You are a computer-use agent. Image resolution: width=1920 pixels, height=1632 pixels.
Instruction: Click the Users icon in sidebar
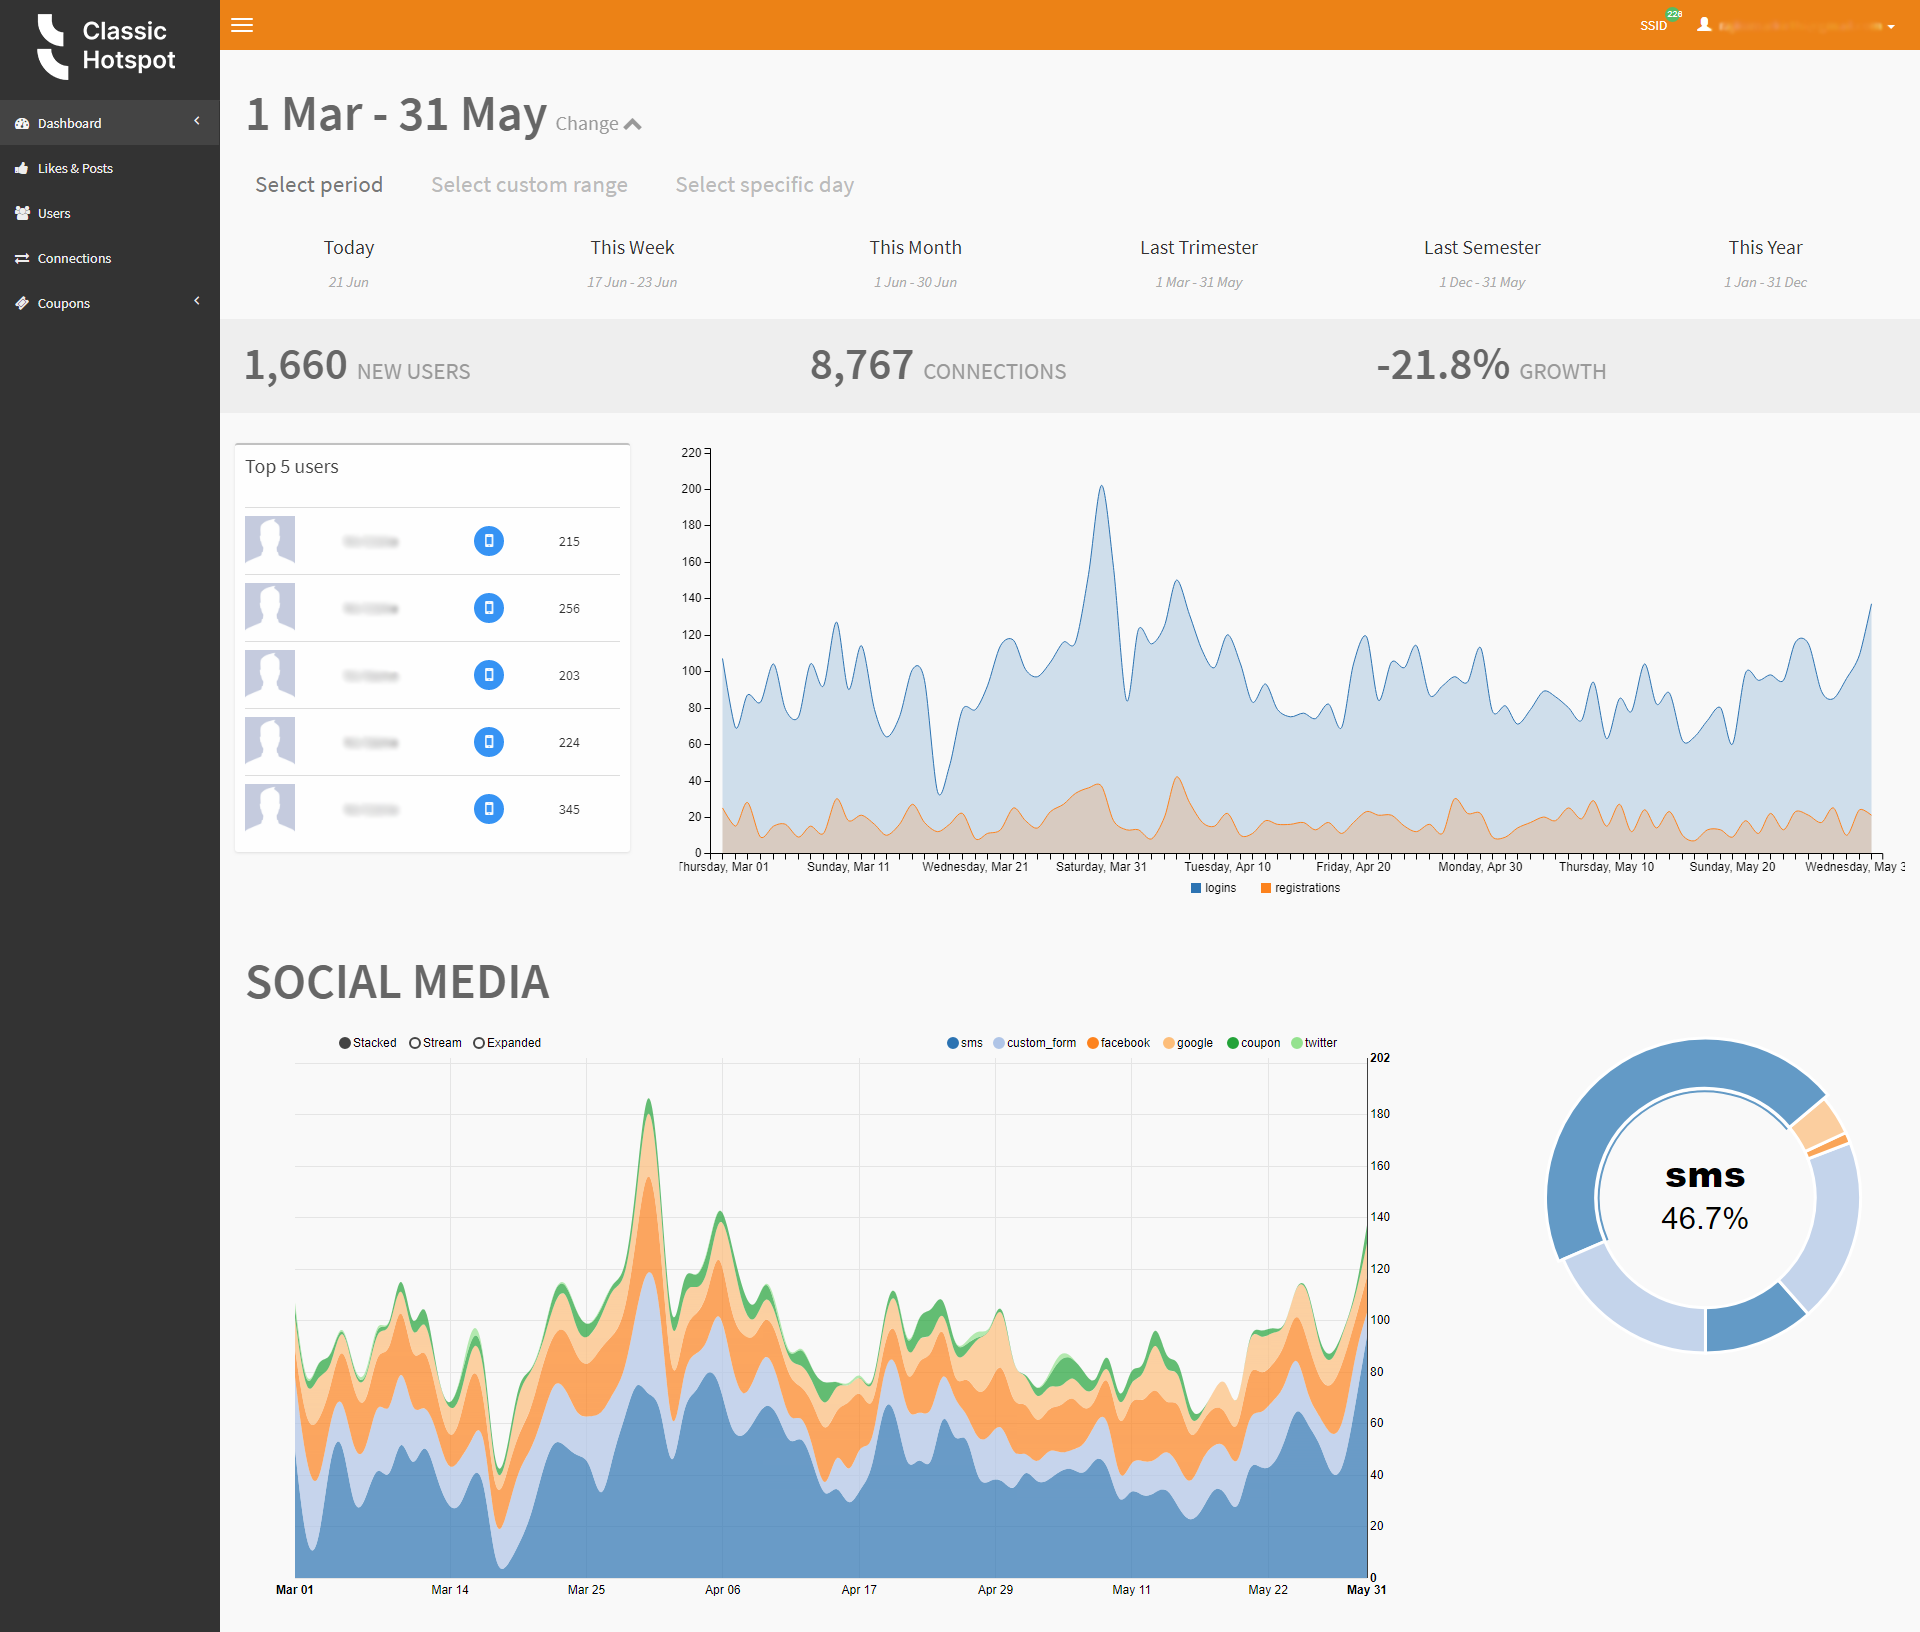point(23,212)
